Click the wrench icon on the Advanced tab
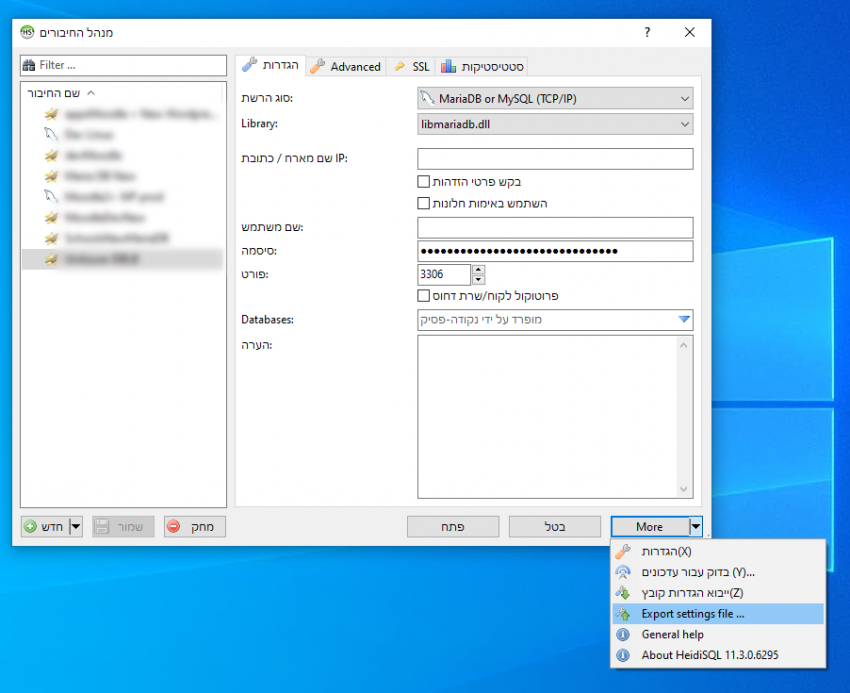 [x=317, y=66]
